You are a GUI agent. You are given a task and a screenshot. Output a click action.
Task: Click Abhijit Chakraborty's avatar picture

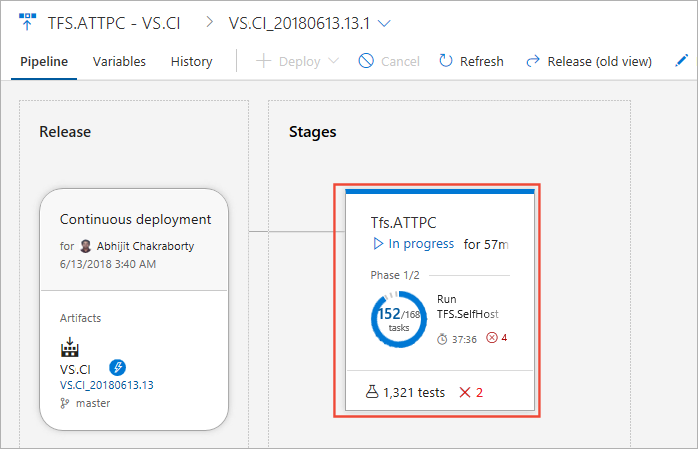pyautogui.click(x=86, y=246)
